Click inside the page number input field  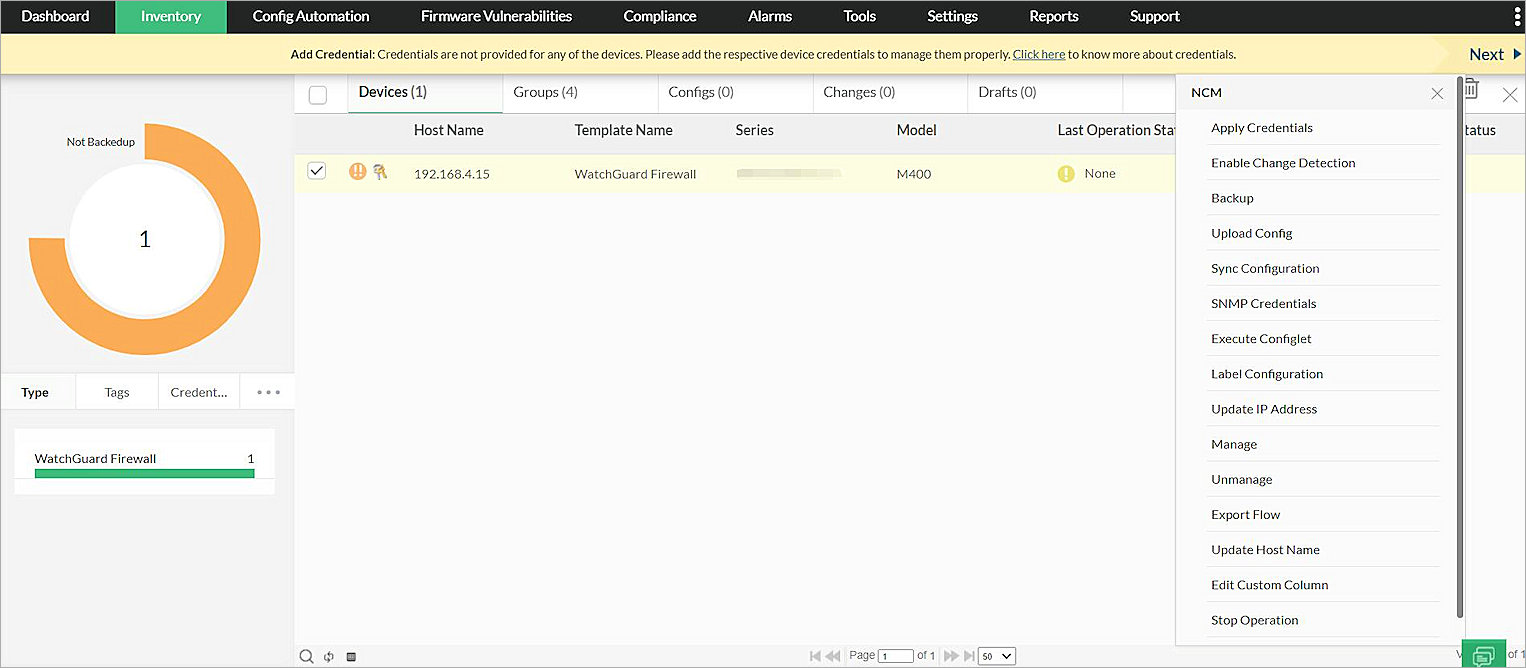(895, 655)
